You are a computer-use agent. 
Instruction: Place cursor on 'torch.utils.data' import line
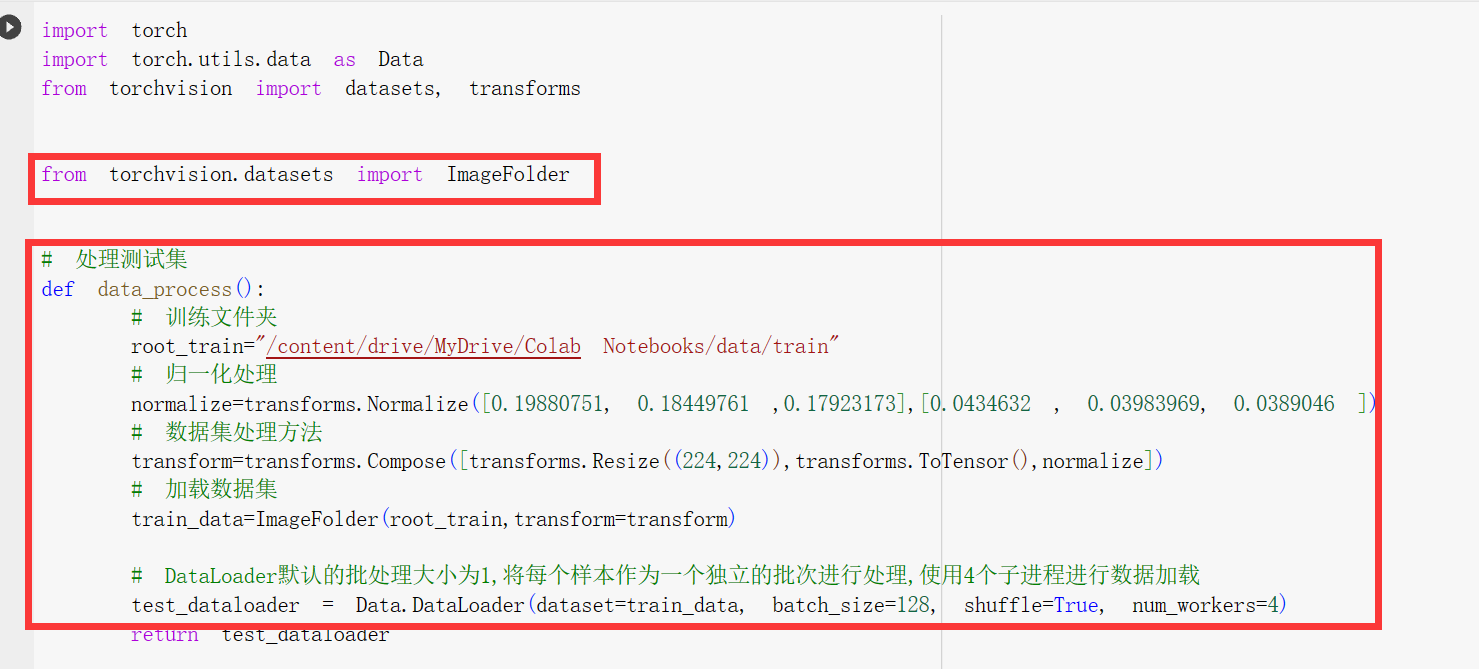[220, 60]
